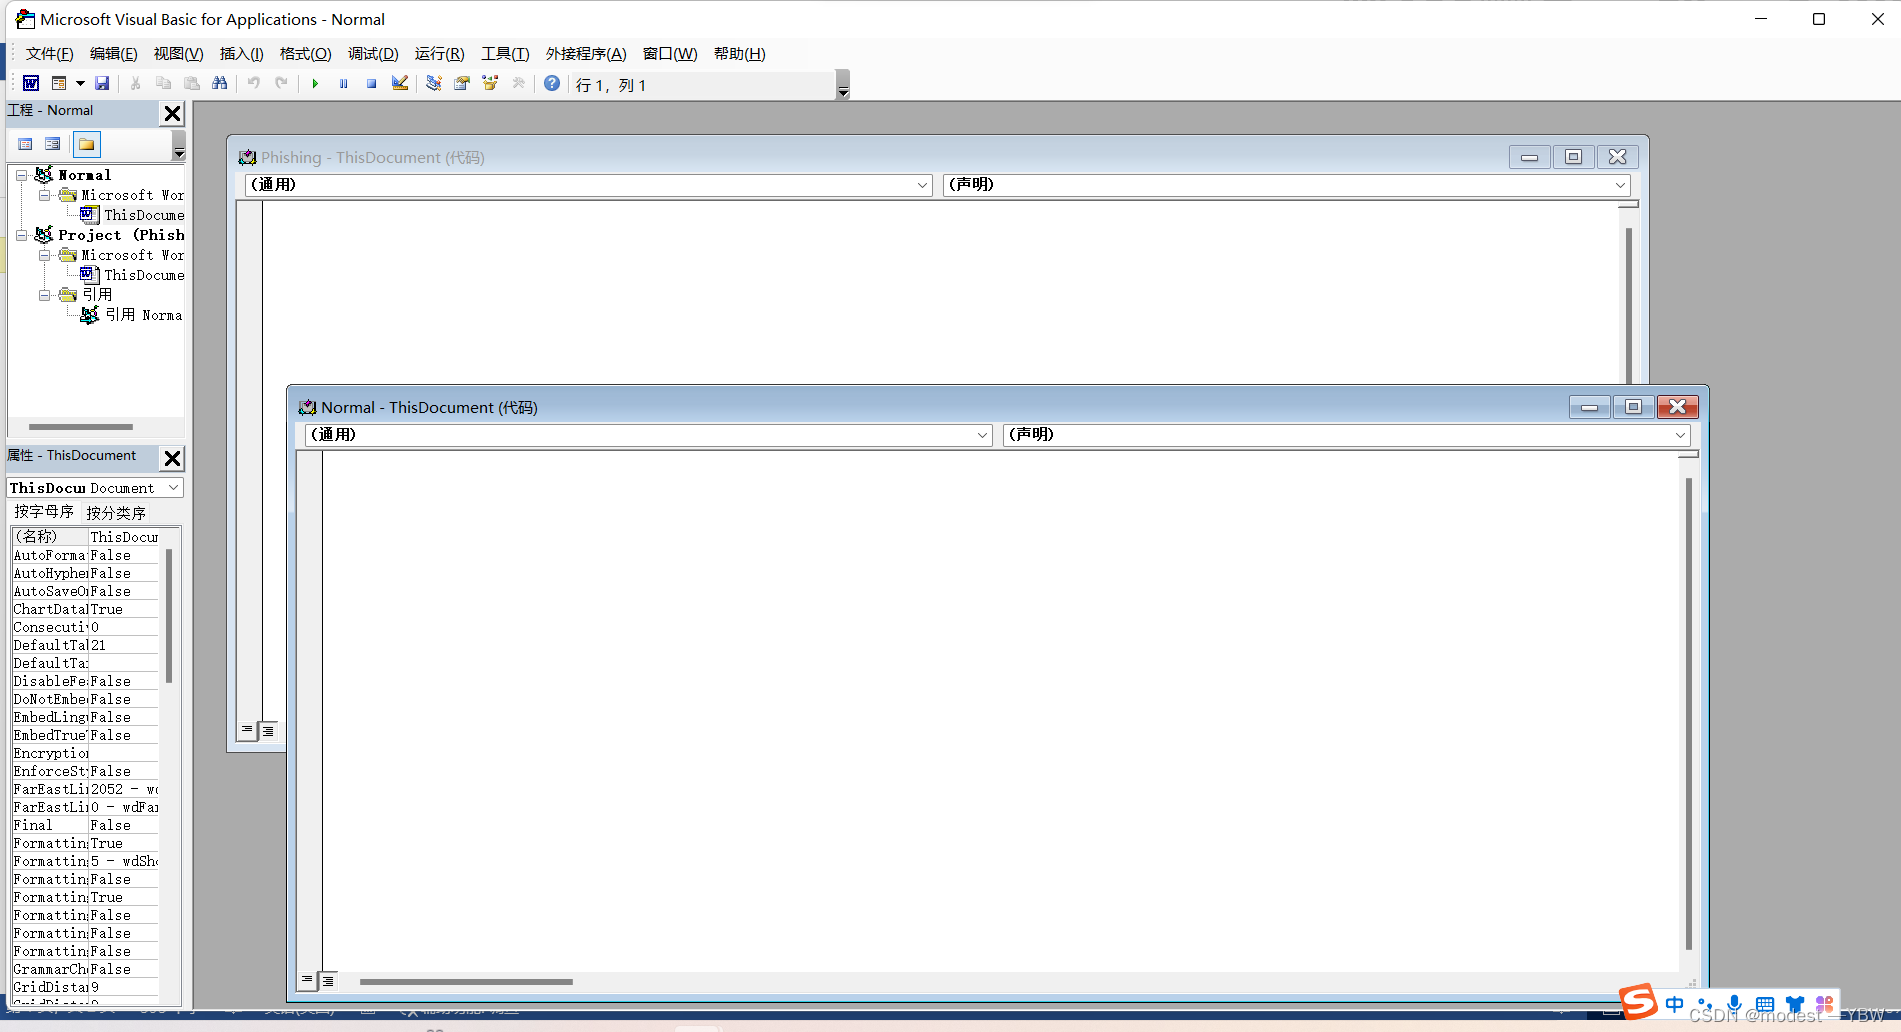Close the project explorer panel

[172, 113]
